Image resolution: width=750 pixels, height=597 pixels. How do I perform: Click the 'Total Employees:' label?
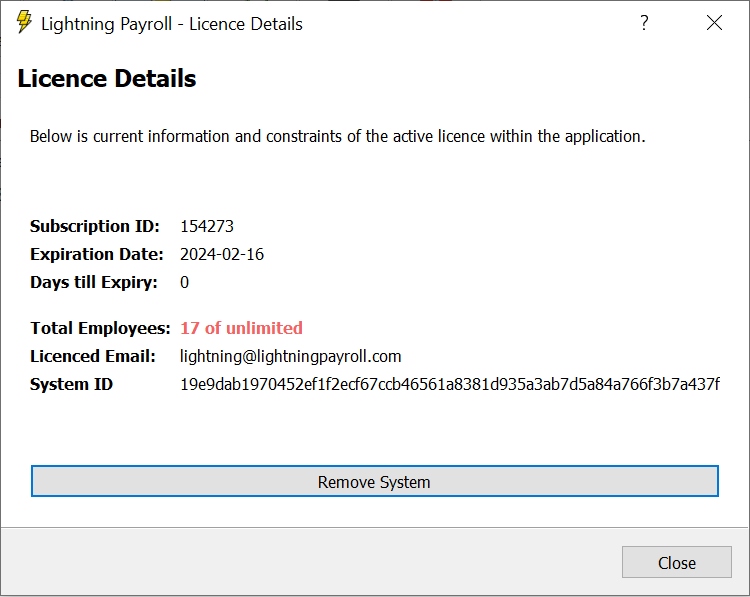(x=100, y=328)
